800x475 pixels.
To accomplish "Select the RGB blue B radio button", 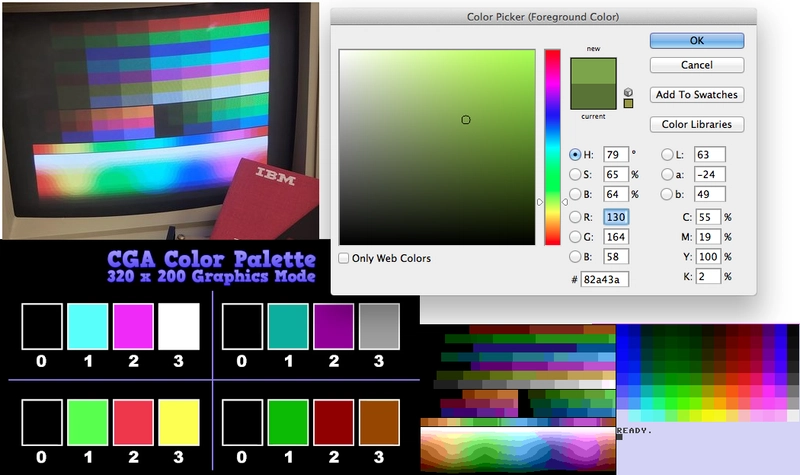I will click(575, 257).
